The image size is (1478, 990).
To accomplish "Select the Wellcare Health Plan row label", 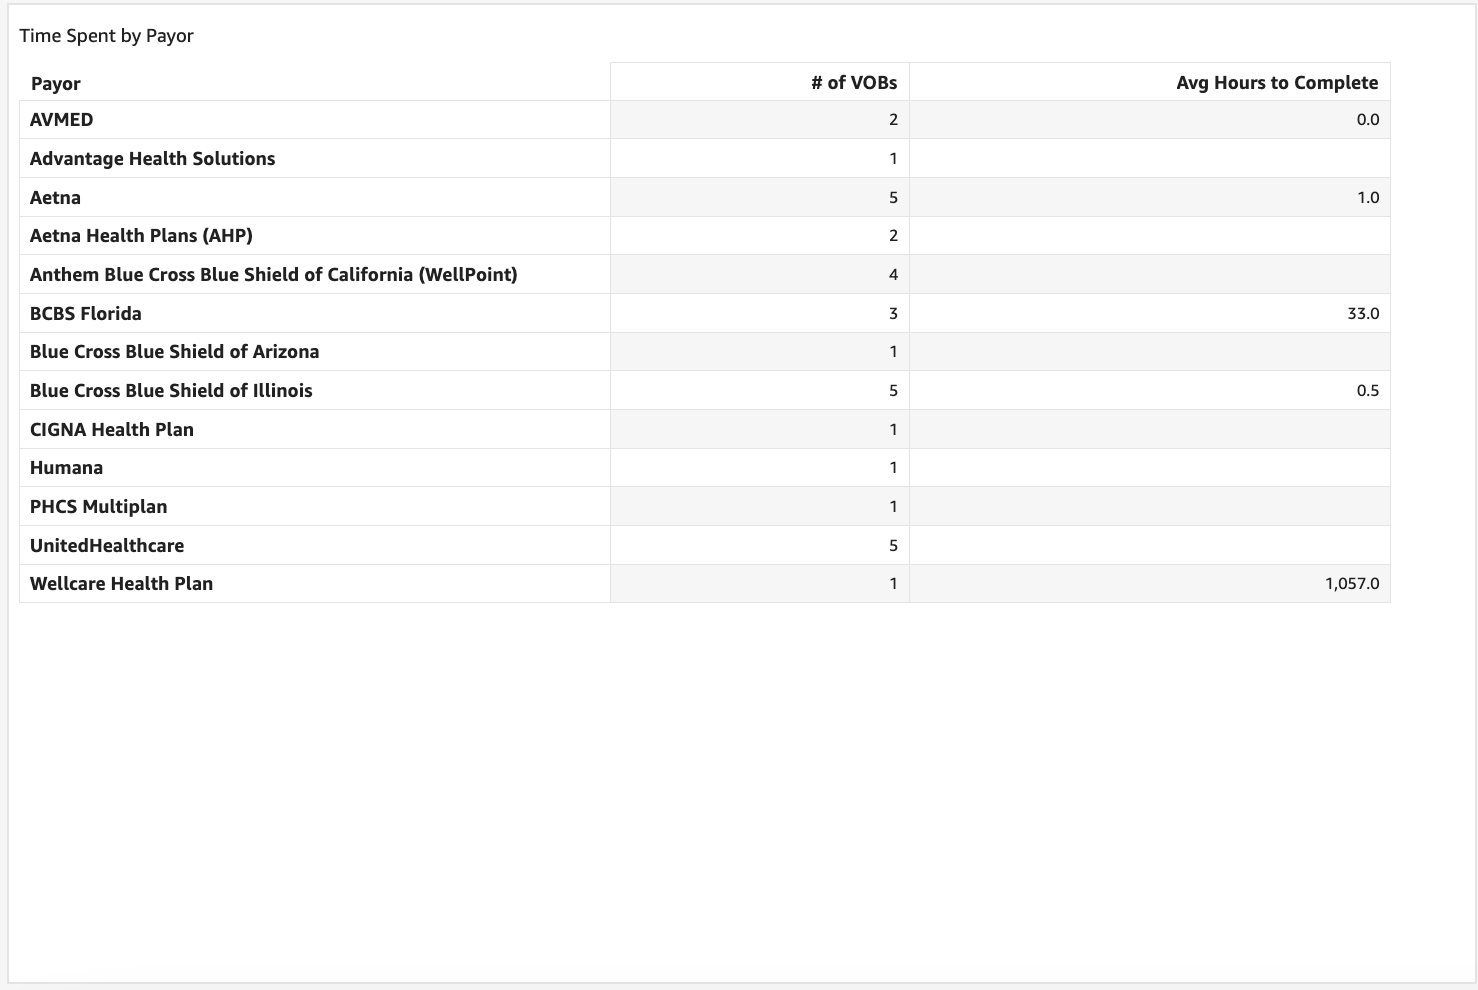I will point(121,584).
